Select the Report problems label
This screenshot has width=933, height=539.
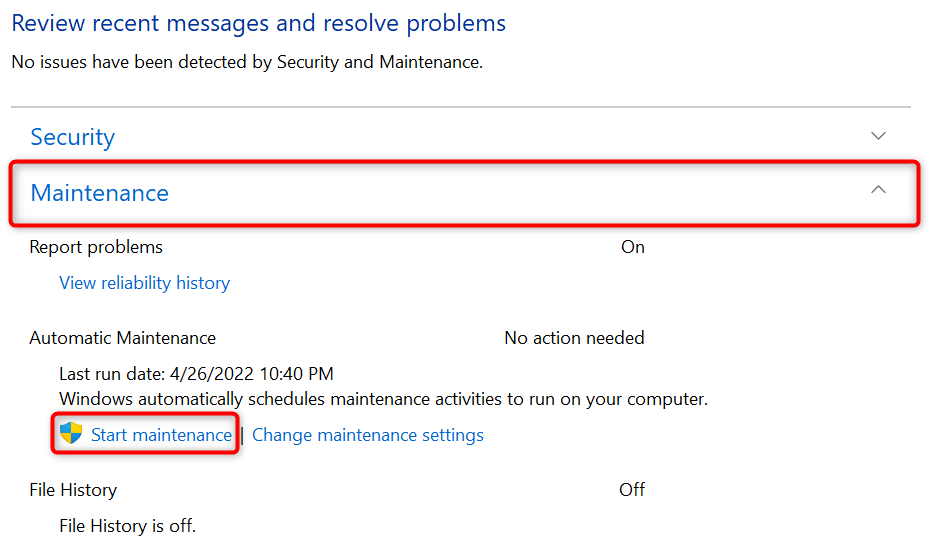coord(96,247)
